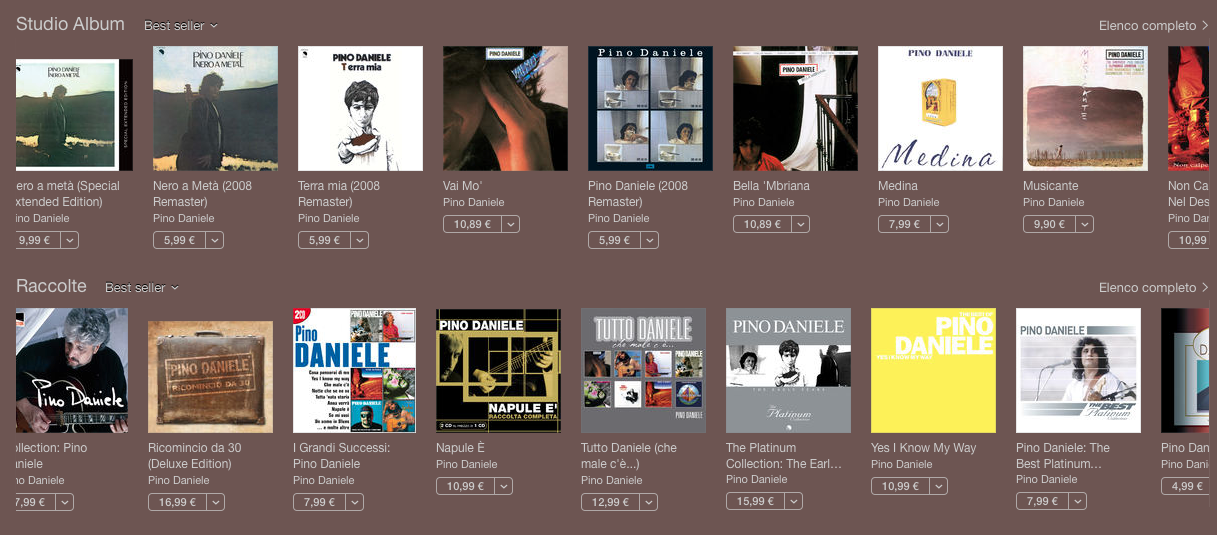Buy The Platinum Collection for 15,99 €
Image resolution: width=1217 pixels, height=535 pixels.
pos(756,502)
